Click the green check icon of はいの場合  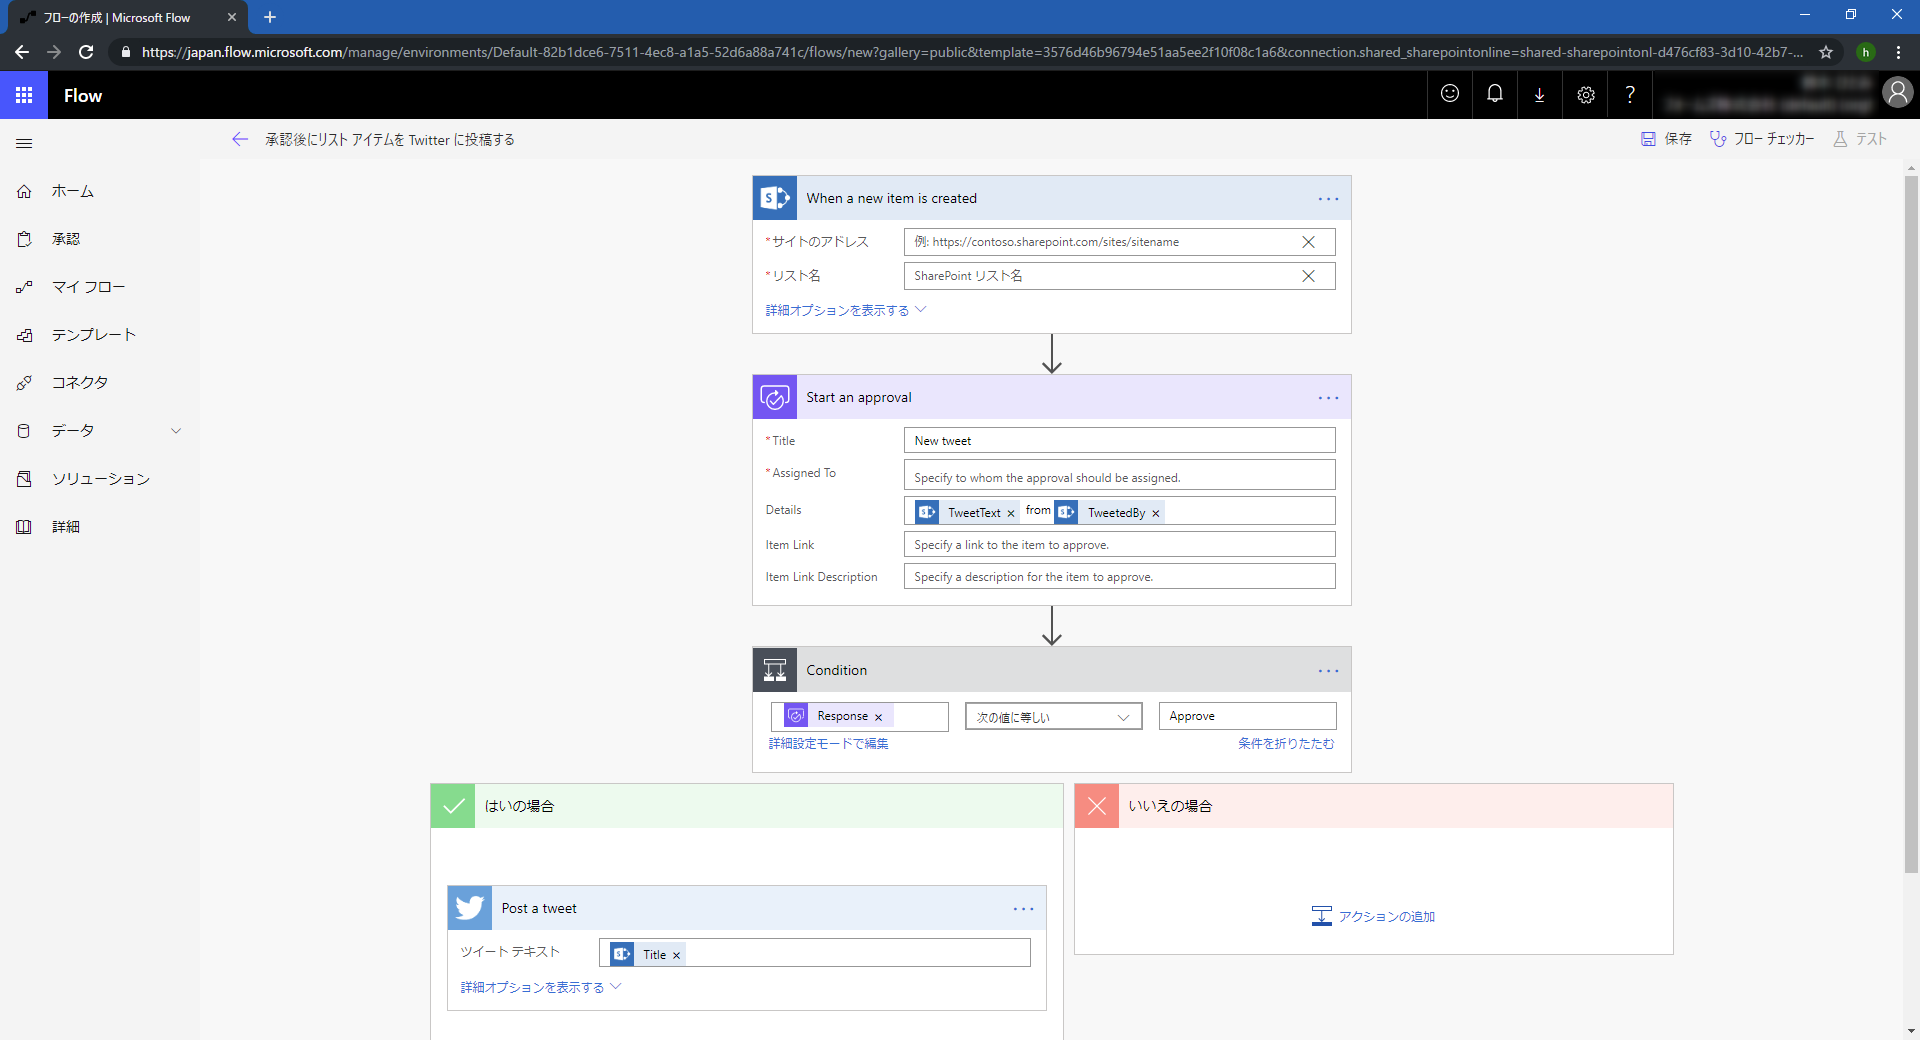click(x=453, y=806)
